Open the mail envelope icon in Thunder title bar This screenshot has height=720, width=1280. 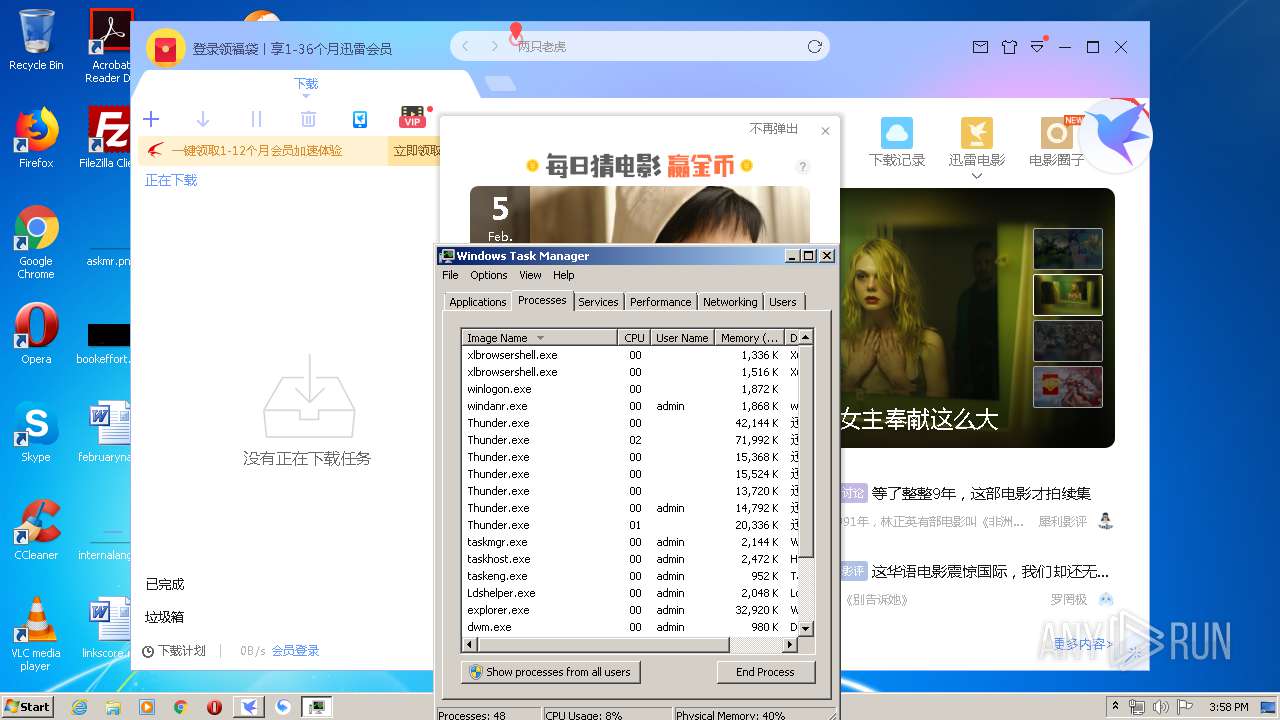click(980, 47)
